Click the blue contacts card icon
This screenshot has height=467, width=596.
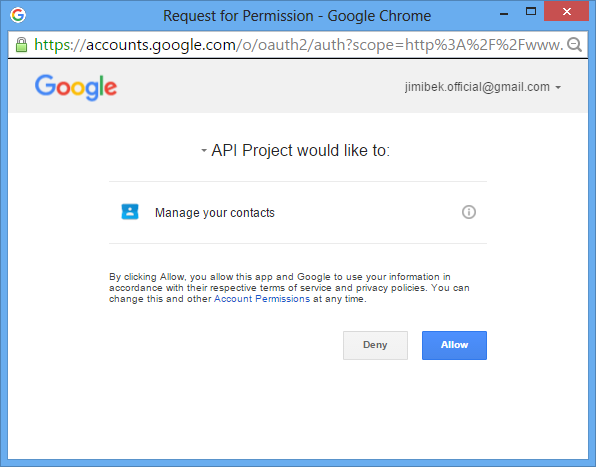coord(130,212)
